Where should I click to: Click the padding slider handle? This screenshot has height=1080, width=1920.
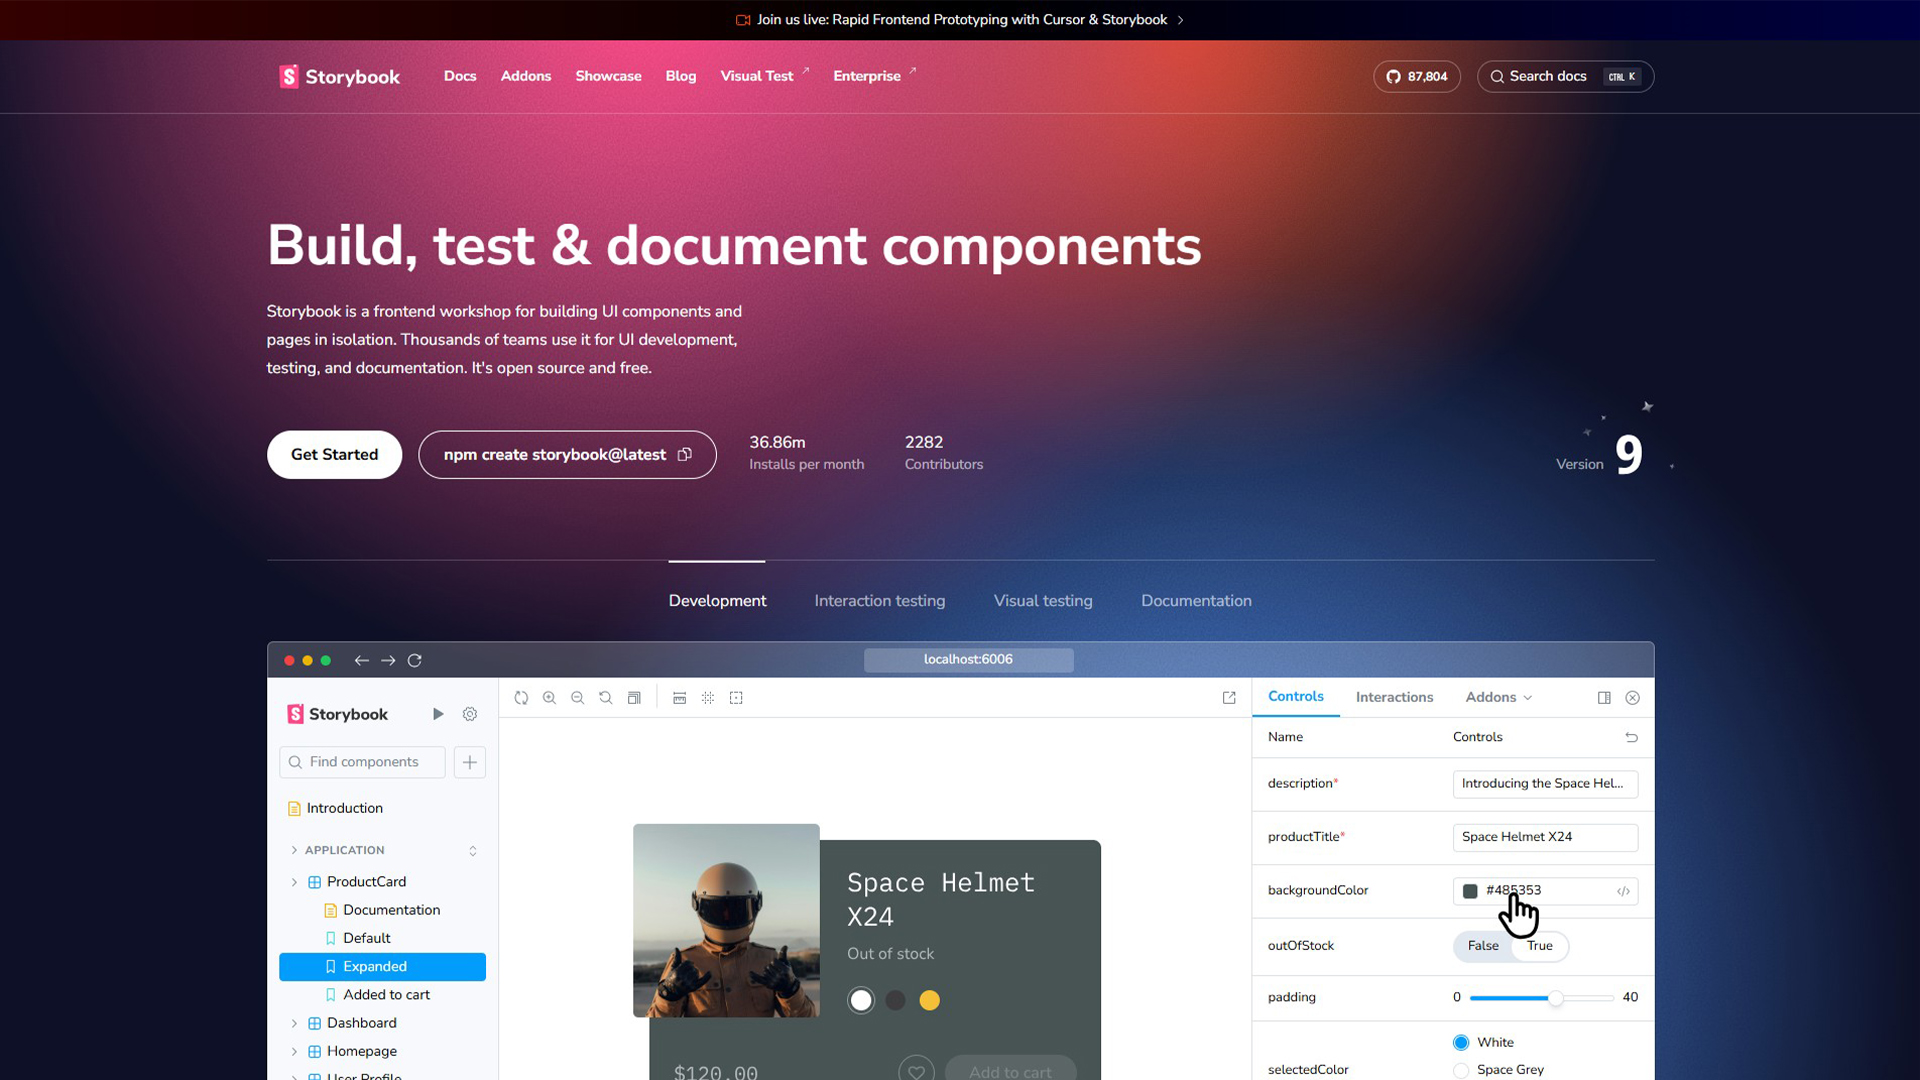pos(1555,998)
